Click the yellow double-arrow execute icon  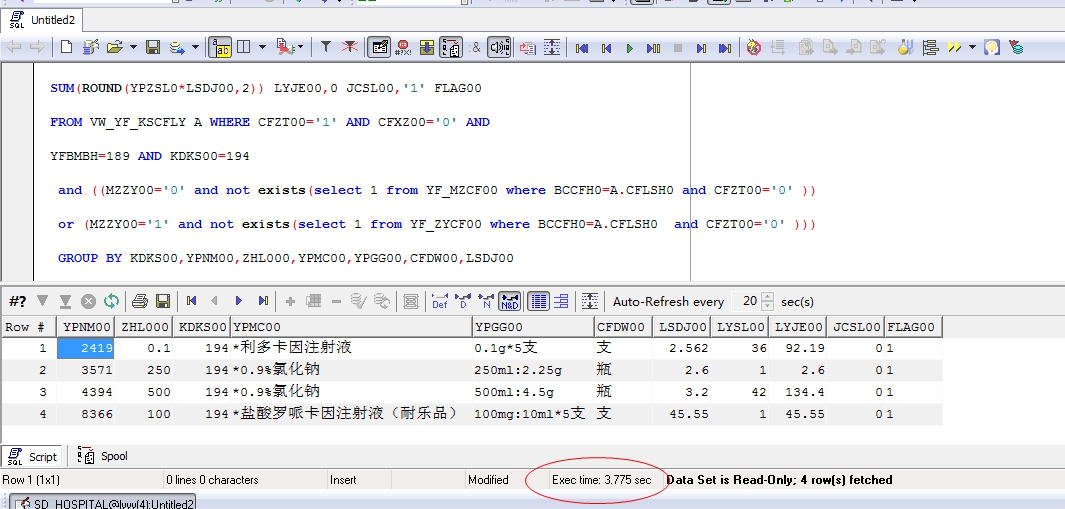955,48
